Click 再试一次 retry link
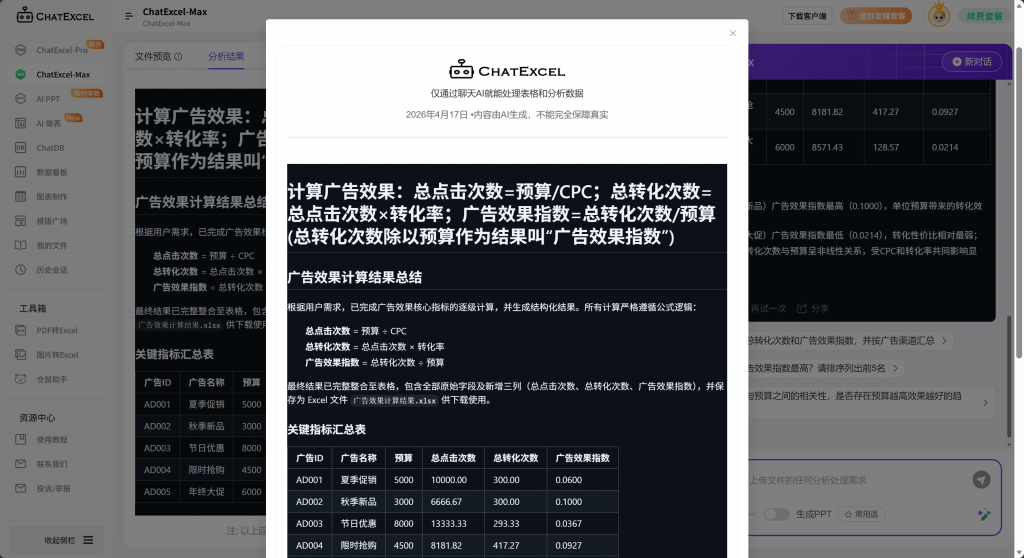Screen dimensions: 1024x558 [x=768, y=308]
